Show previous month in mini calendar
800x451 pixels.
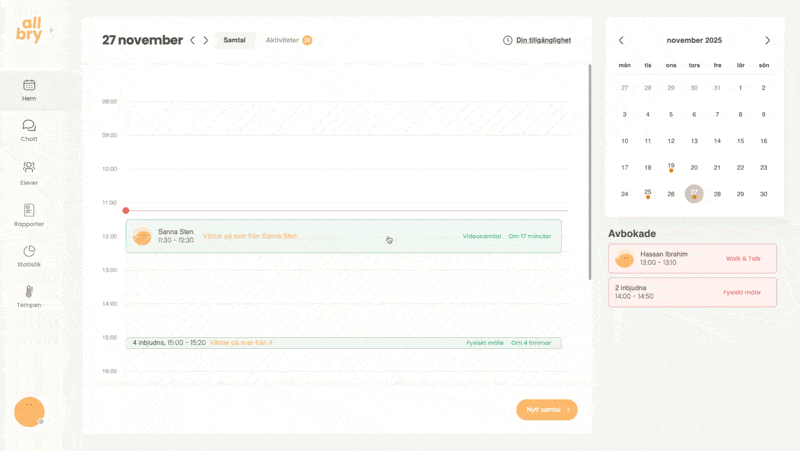(621, 41)
